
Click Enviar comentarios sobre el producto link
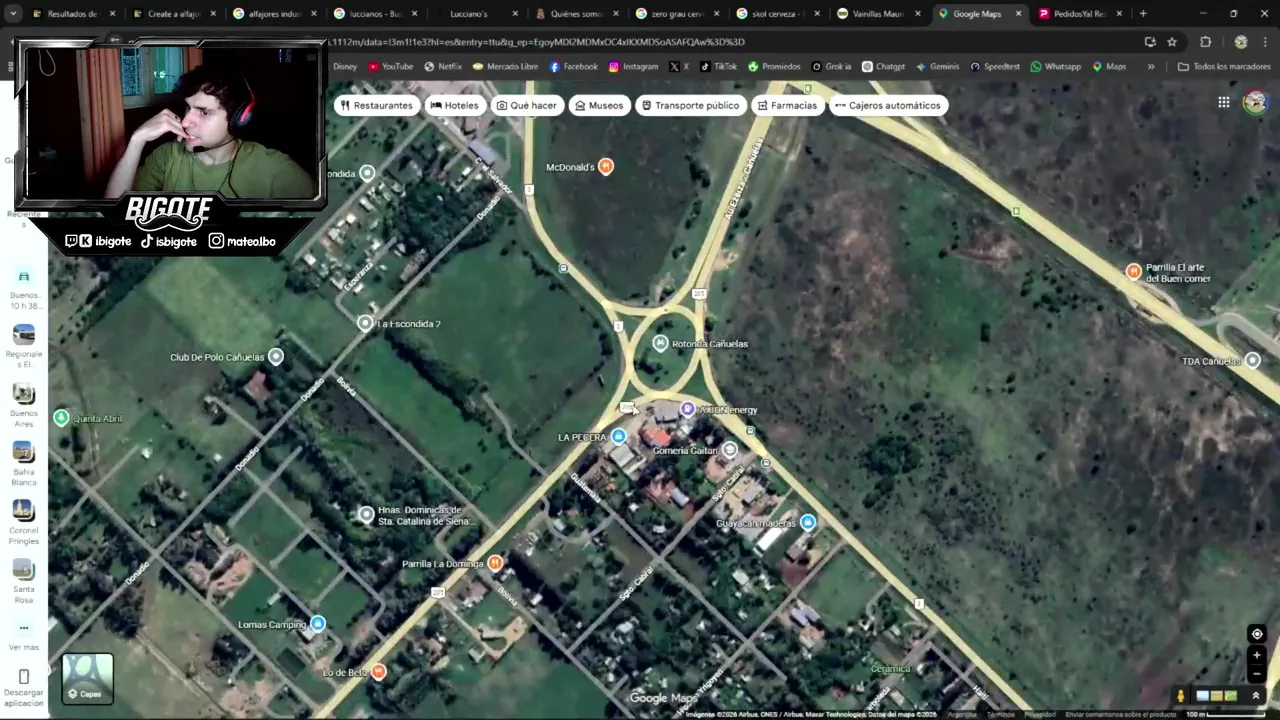[x=1120, y=714]
